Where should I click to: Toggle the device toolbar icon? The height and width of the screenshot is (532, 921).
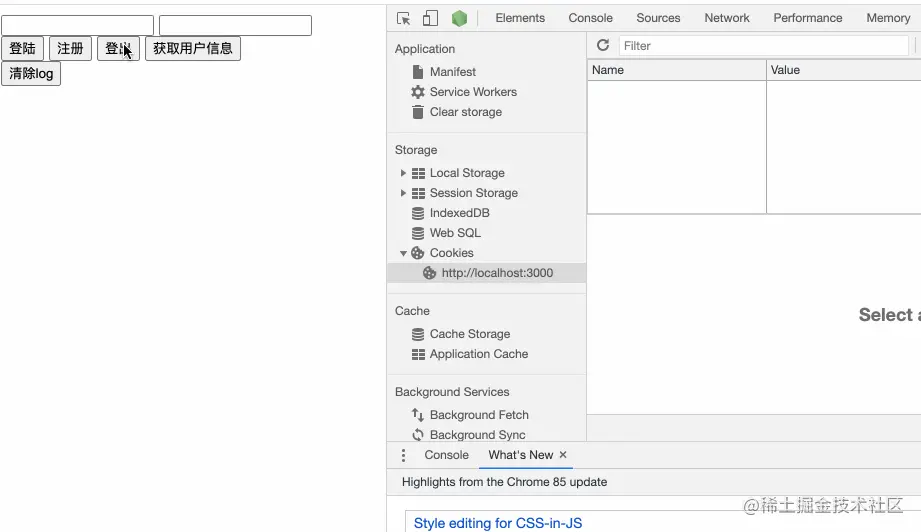[431, 18]
